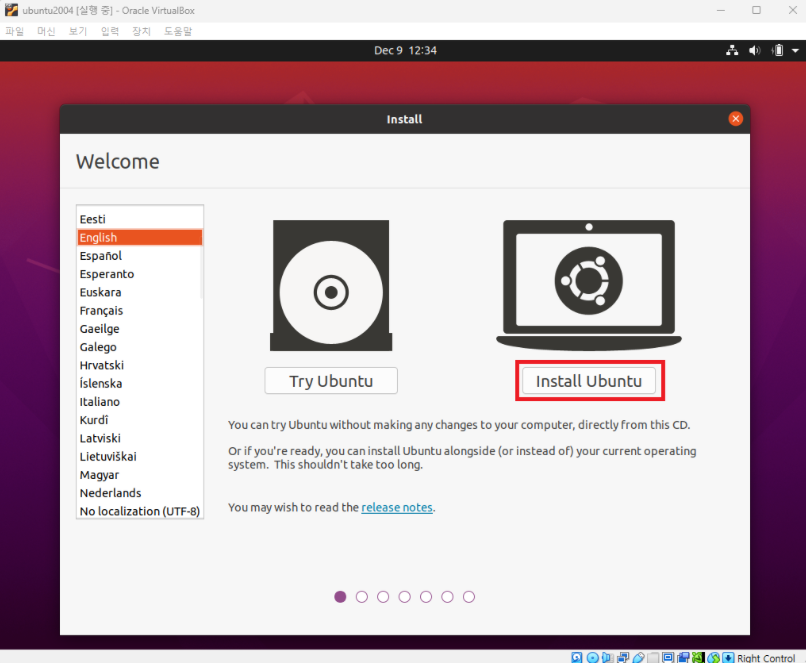Choose Íslenska from the language list
The image size is (806, 663).
coord(139,383)
